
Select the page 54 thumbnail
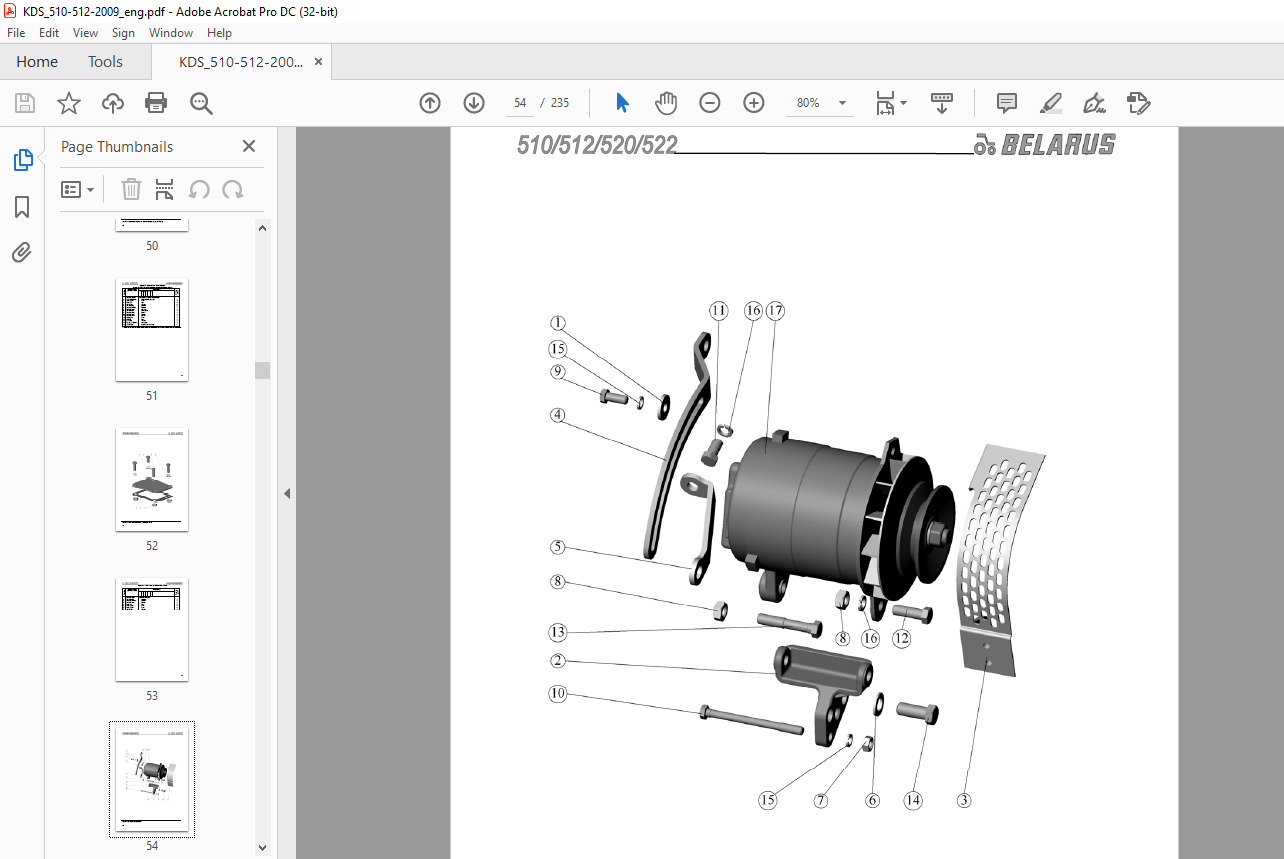tap(152, 780)
